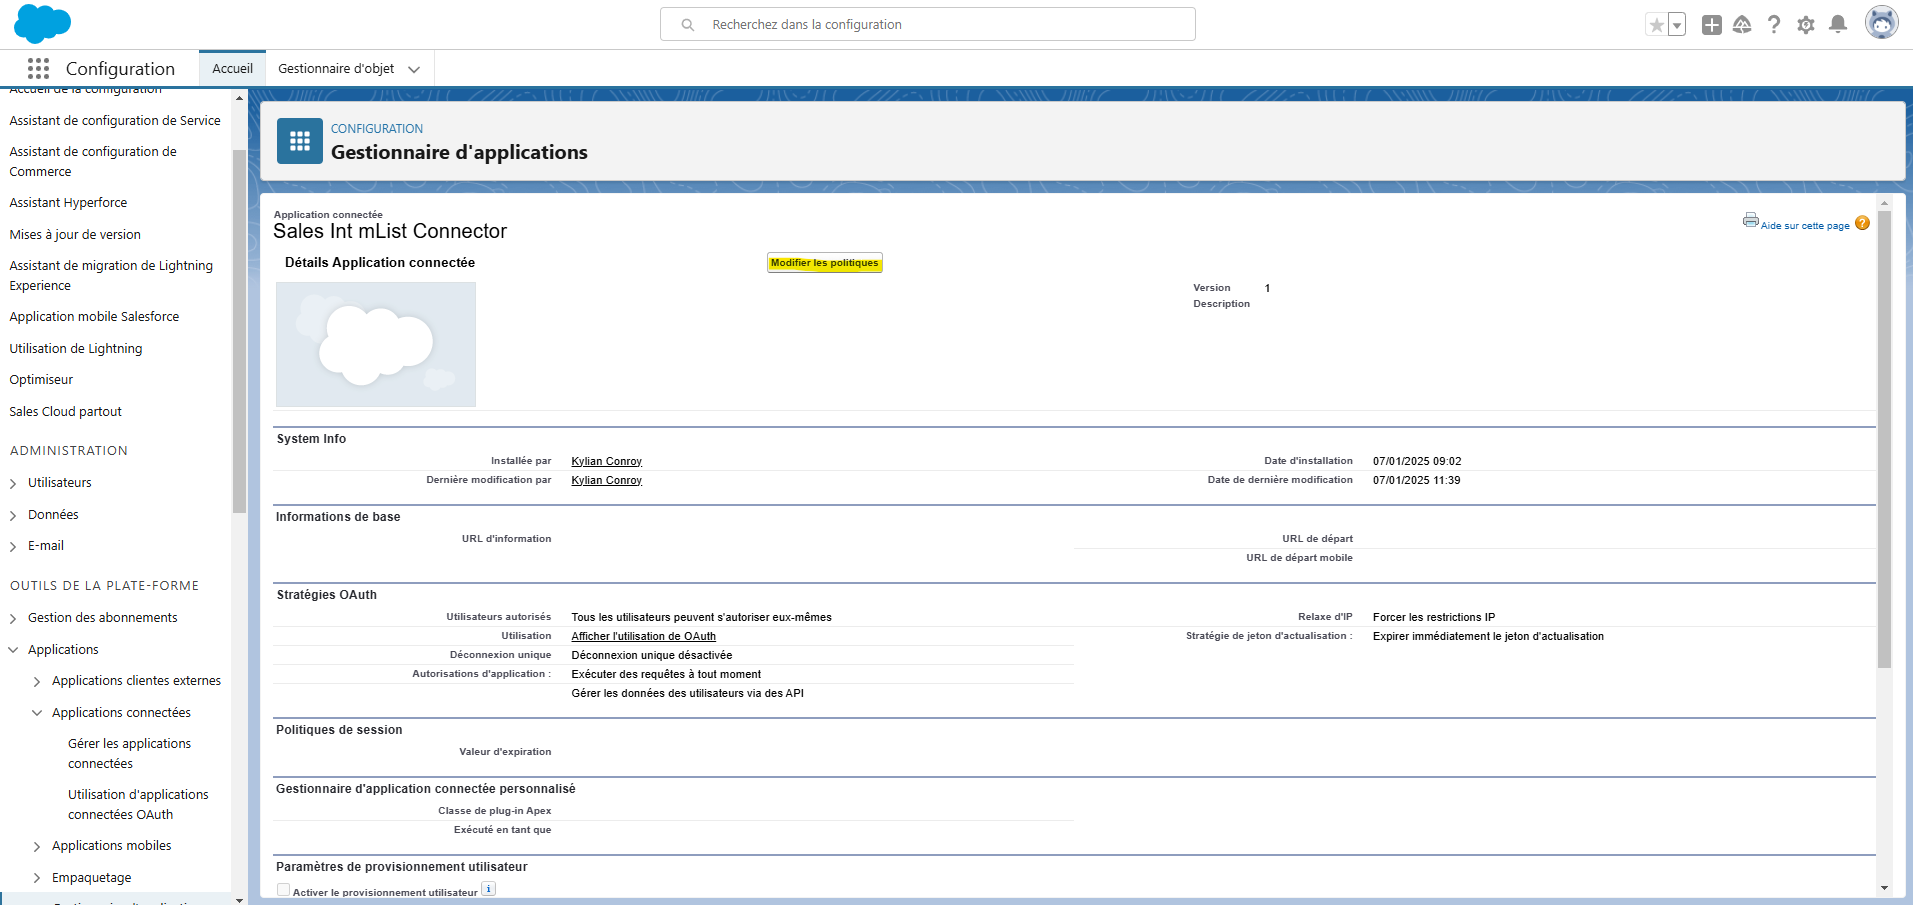Click sidebar scroll down arrow

(239, 899)
